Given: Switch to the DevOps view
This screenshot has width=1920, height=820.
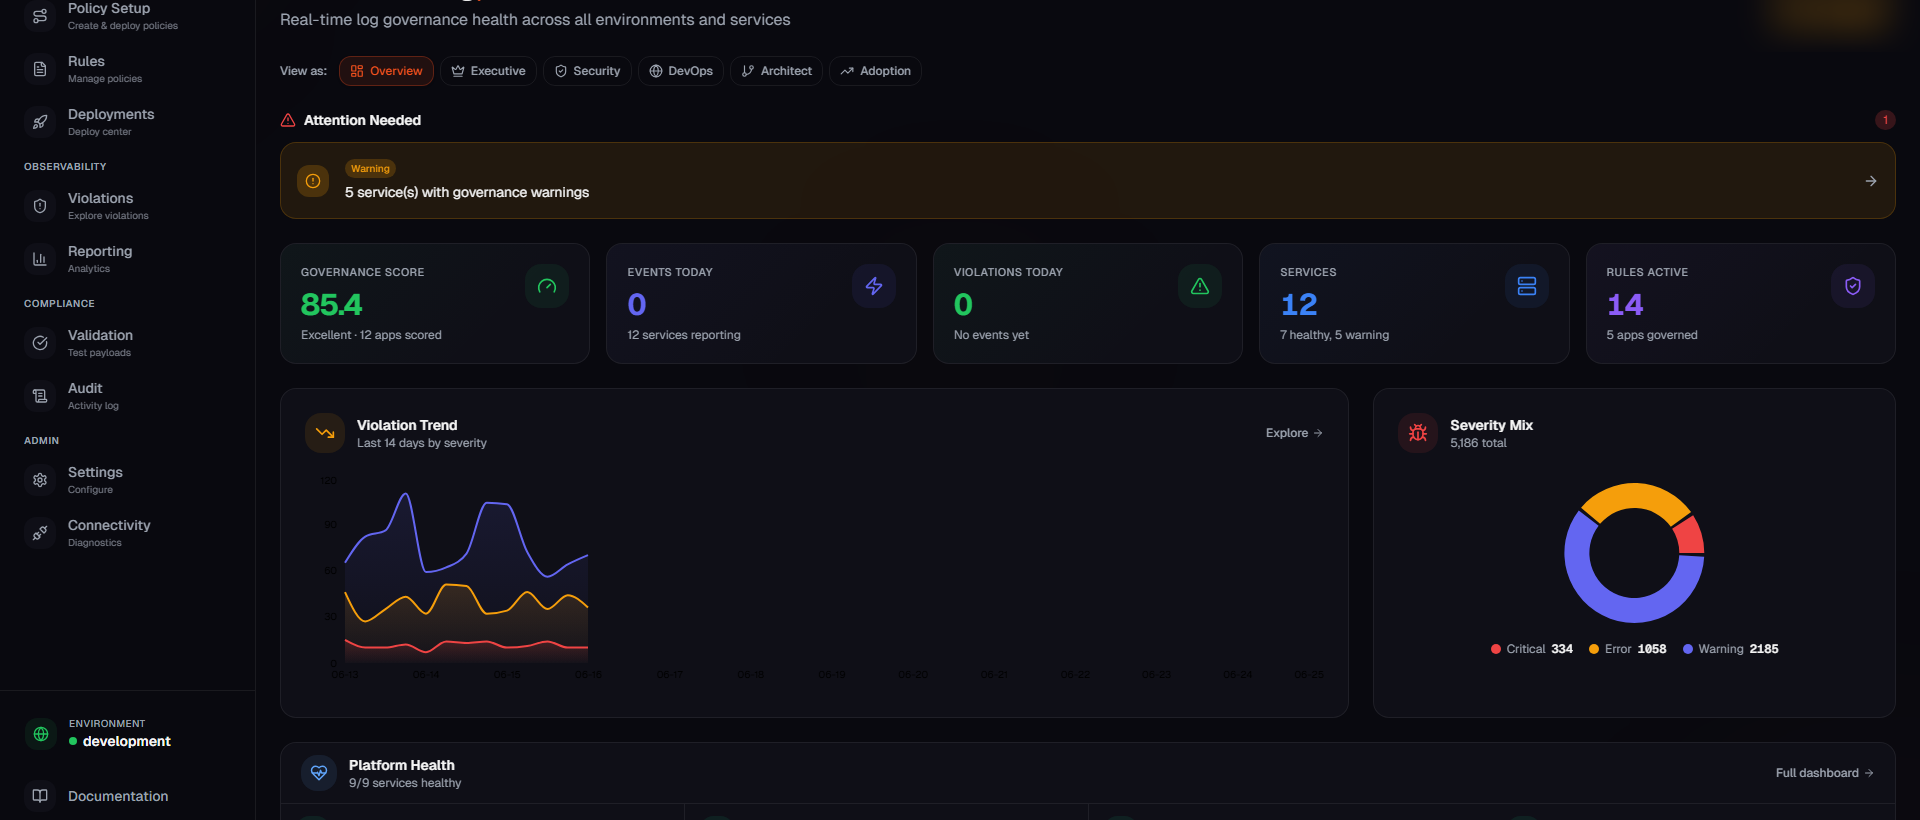Looking at the screenshot, I should (x=681, y=71).
